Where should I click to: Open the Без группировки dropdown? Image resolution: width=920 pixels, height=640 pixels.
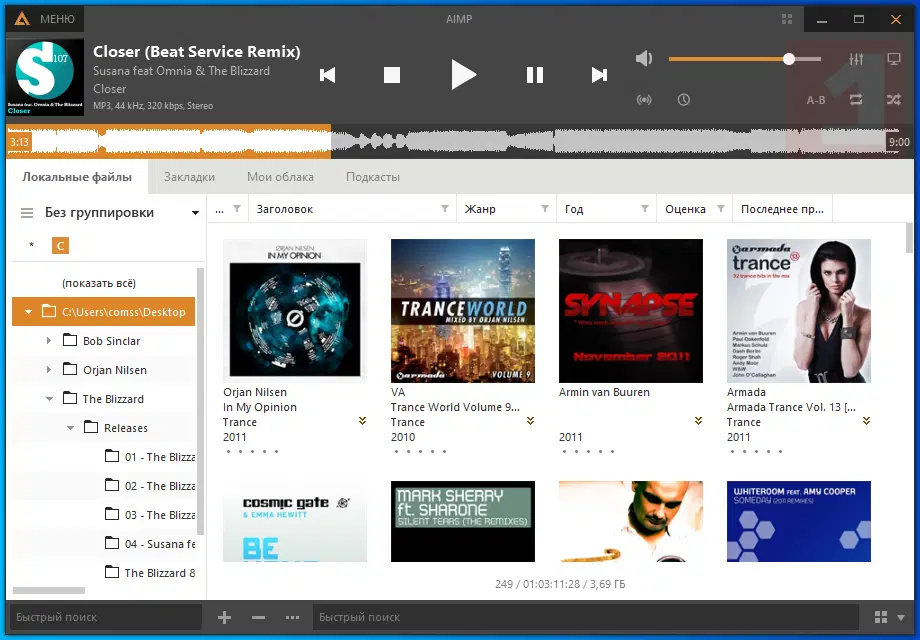195,213
